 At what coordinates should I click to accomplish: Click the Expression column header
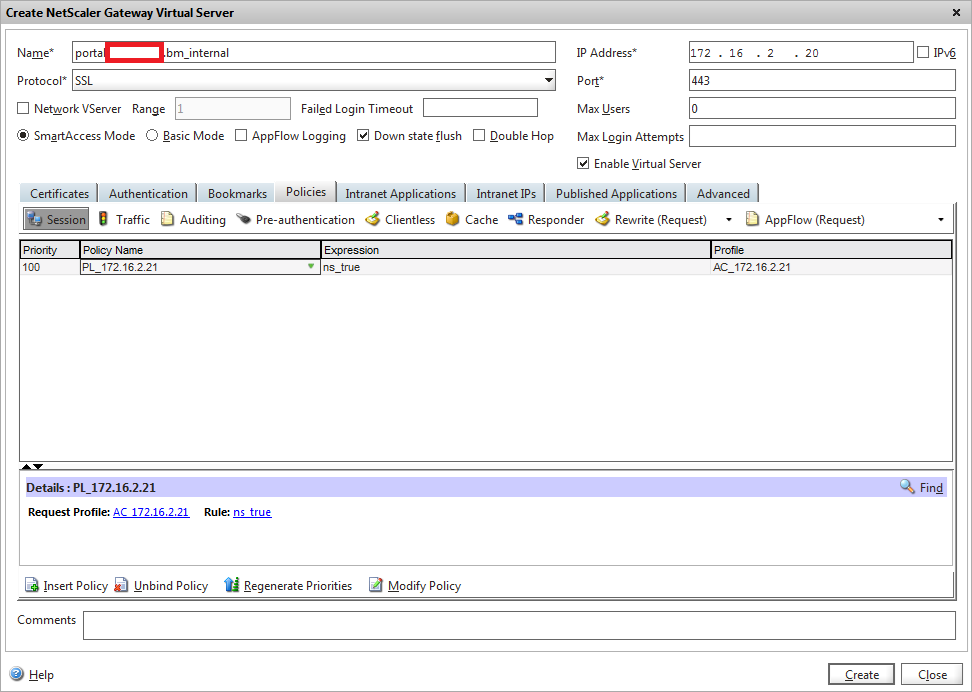[516, 250]
